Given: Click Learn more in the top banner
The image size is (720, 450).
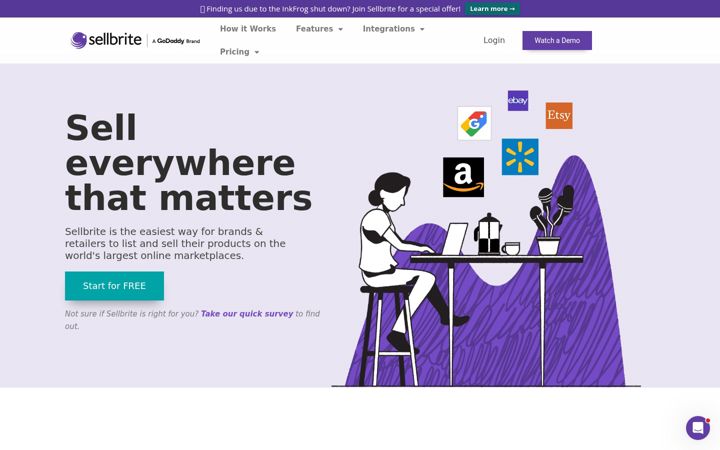Looking at the screenshot, I should tap(492, 9).
